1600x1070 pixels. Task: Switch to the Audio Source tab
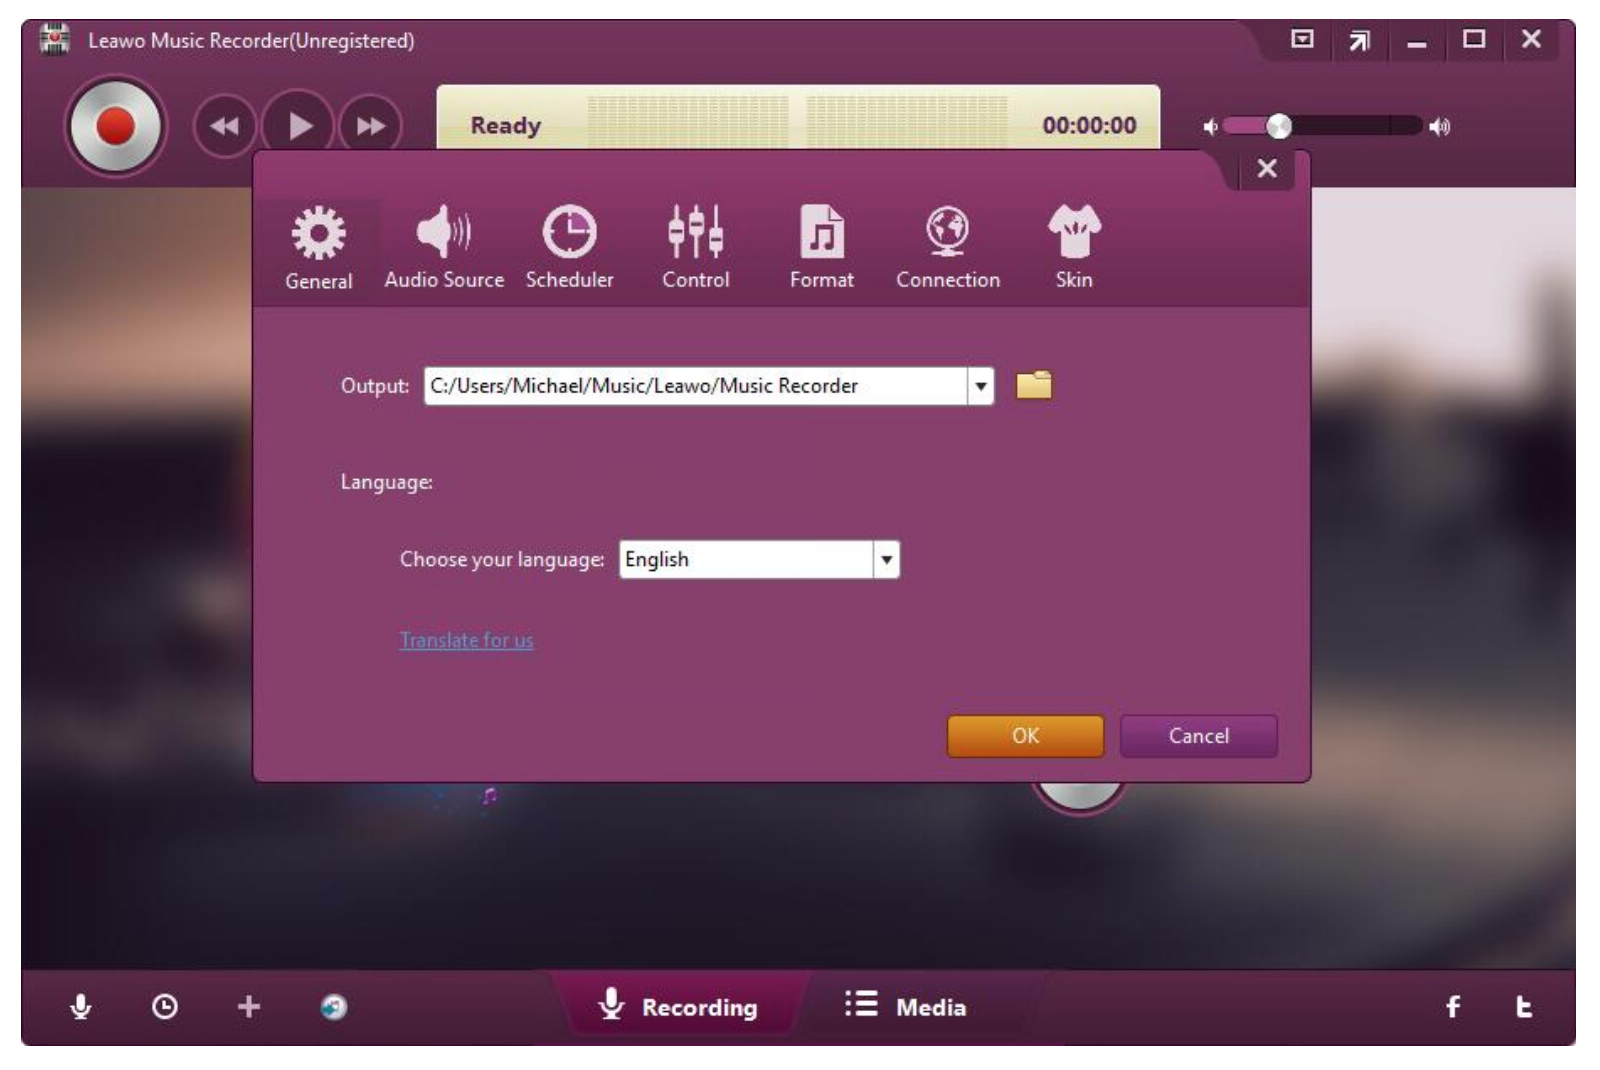click(444, 248)
